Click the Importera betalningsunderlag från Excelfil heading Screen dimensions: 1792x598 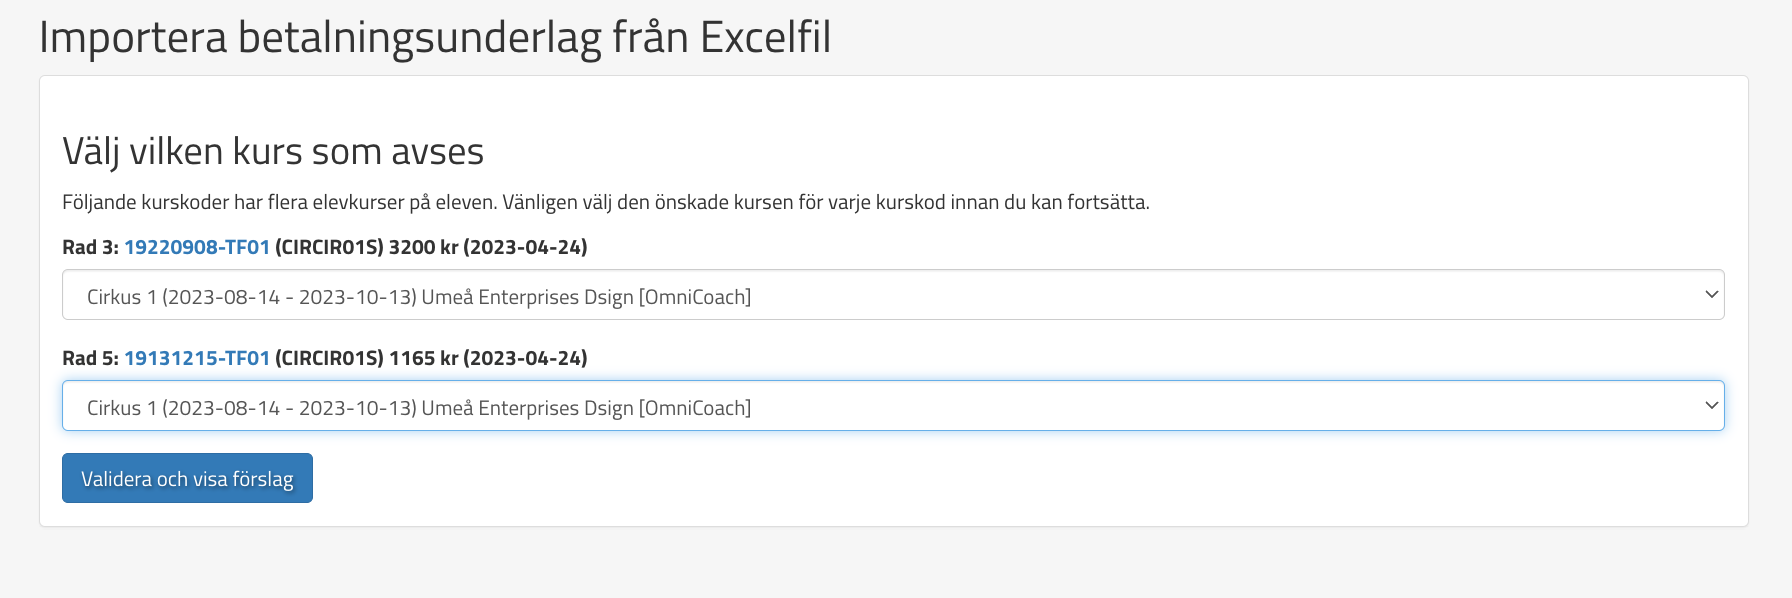click(x=435, y=38)
